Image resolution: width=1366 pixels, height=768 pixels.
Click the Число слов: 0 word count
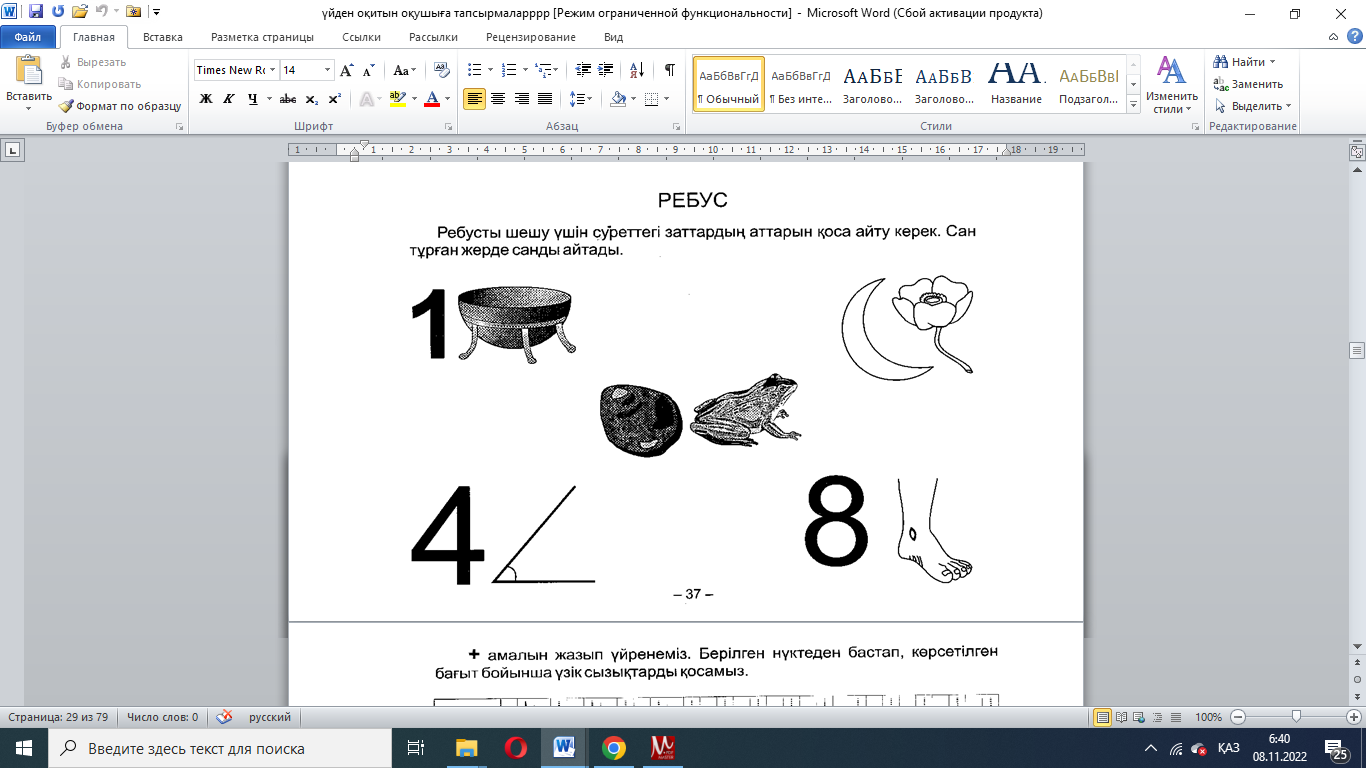161,717
